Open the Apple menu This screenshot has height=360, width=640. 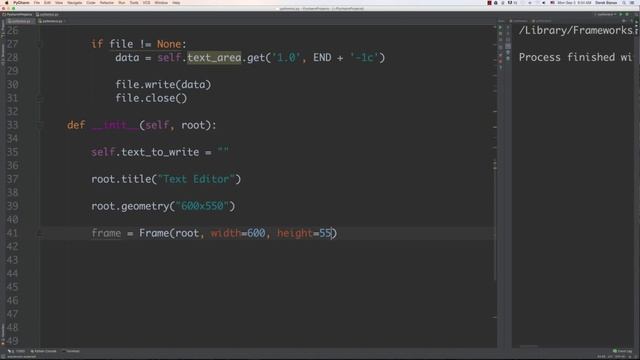coord(7,2)
